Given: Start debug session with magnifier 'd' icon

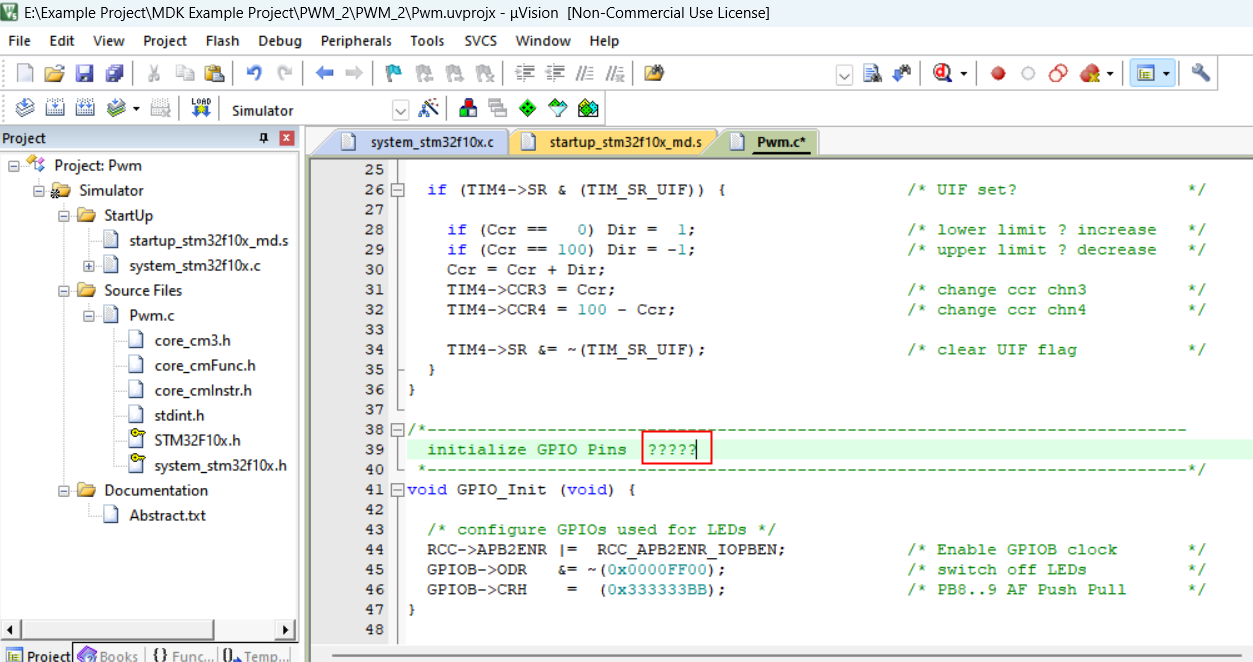Looking at the screenshot, I should (943, 73).
